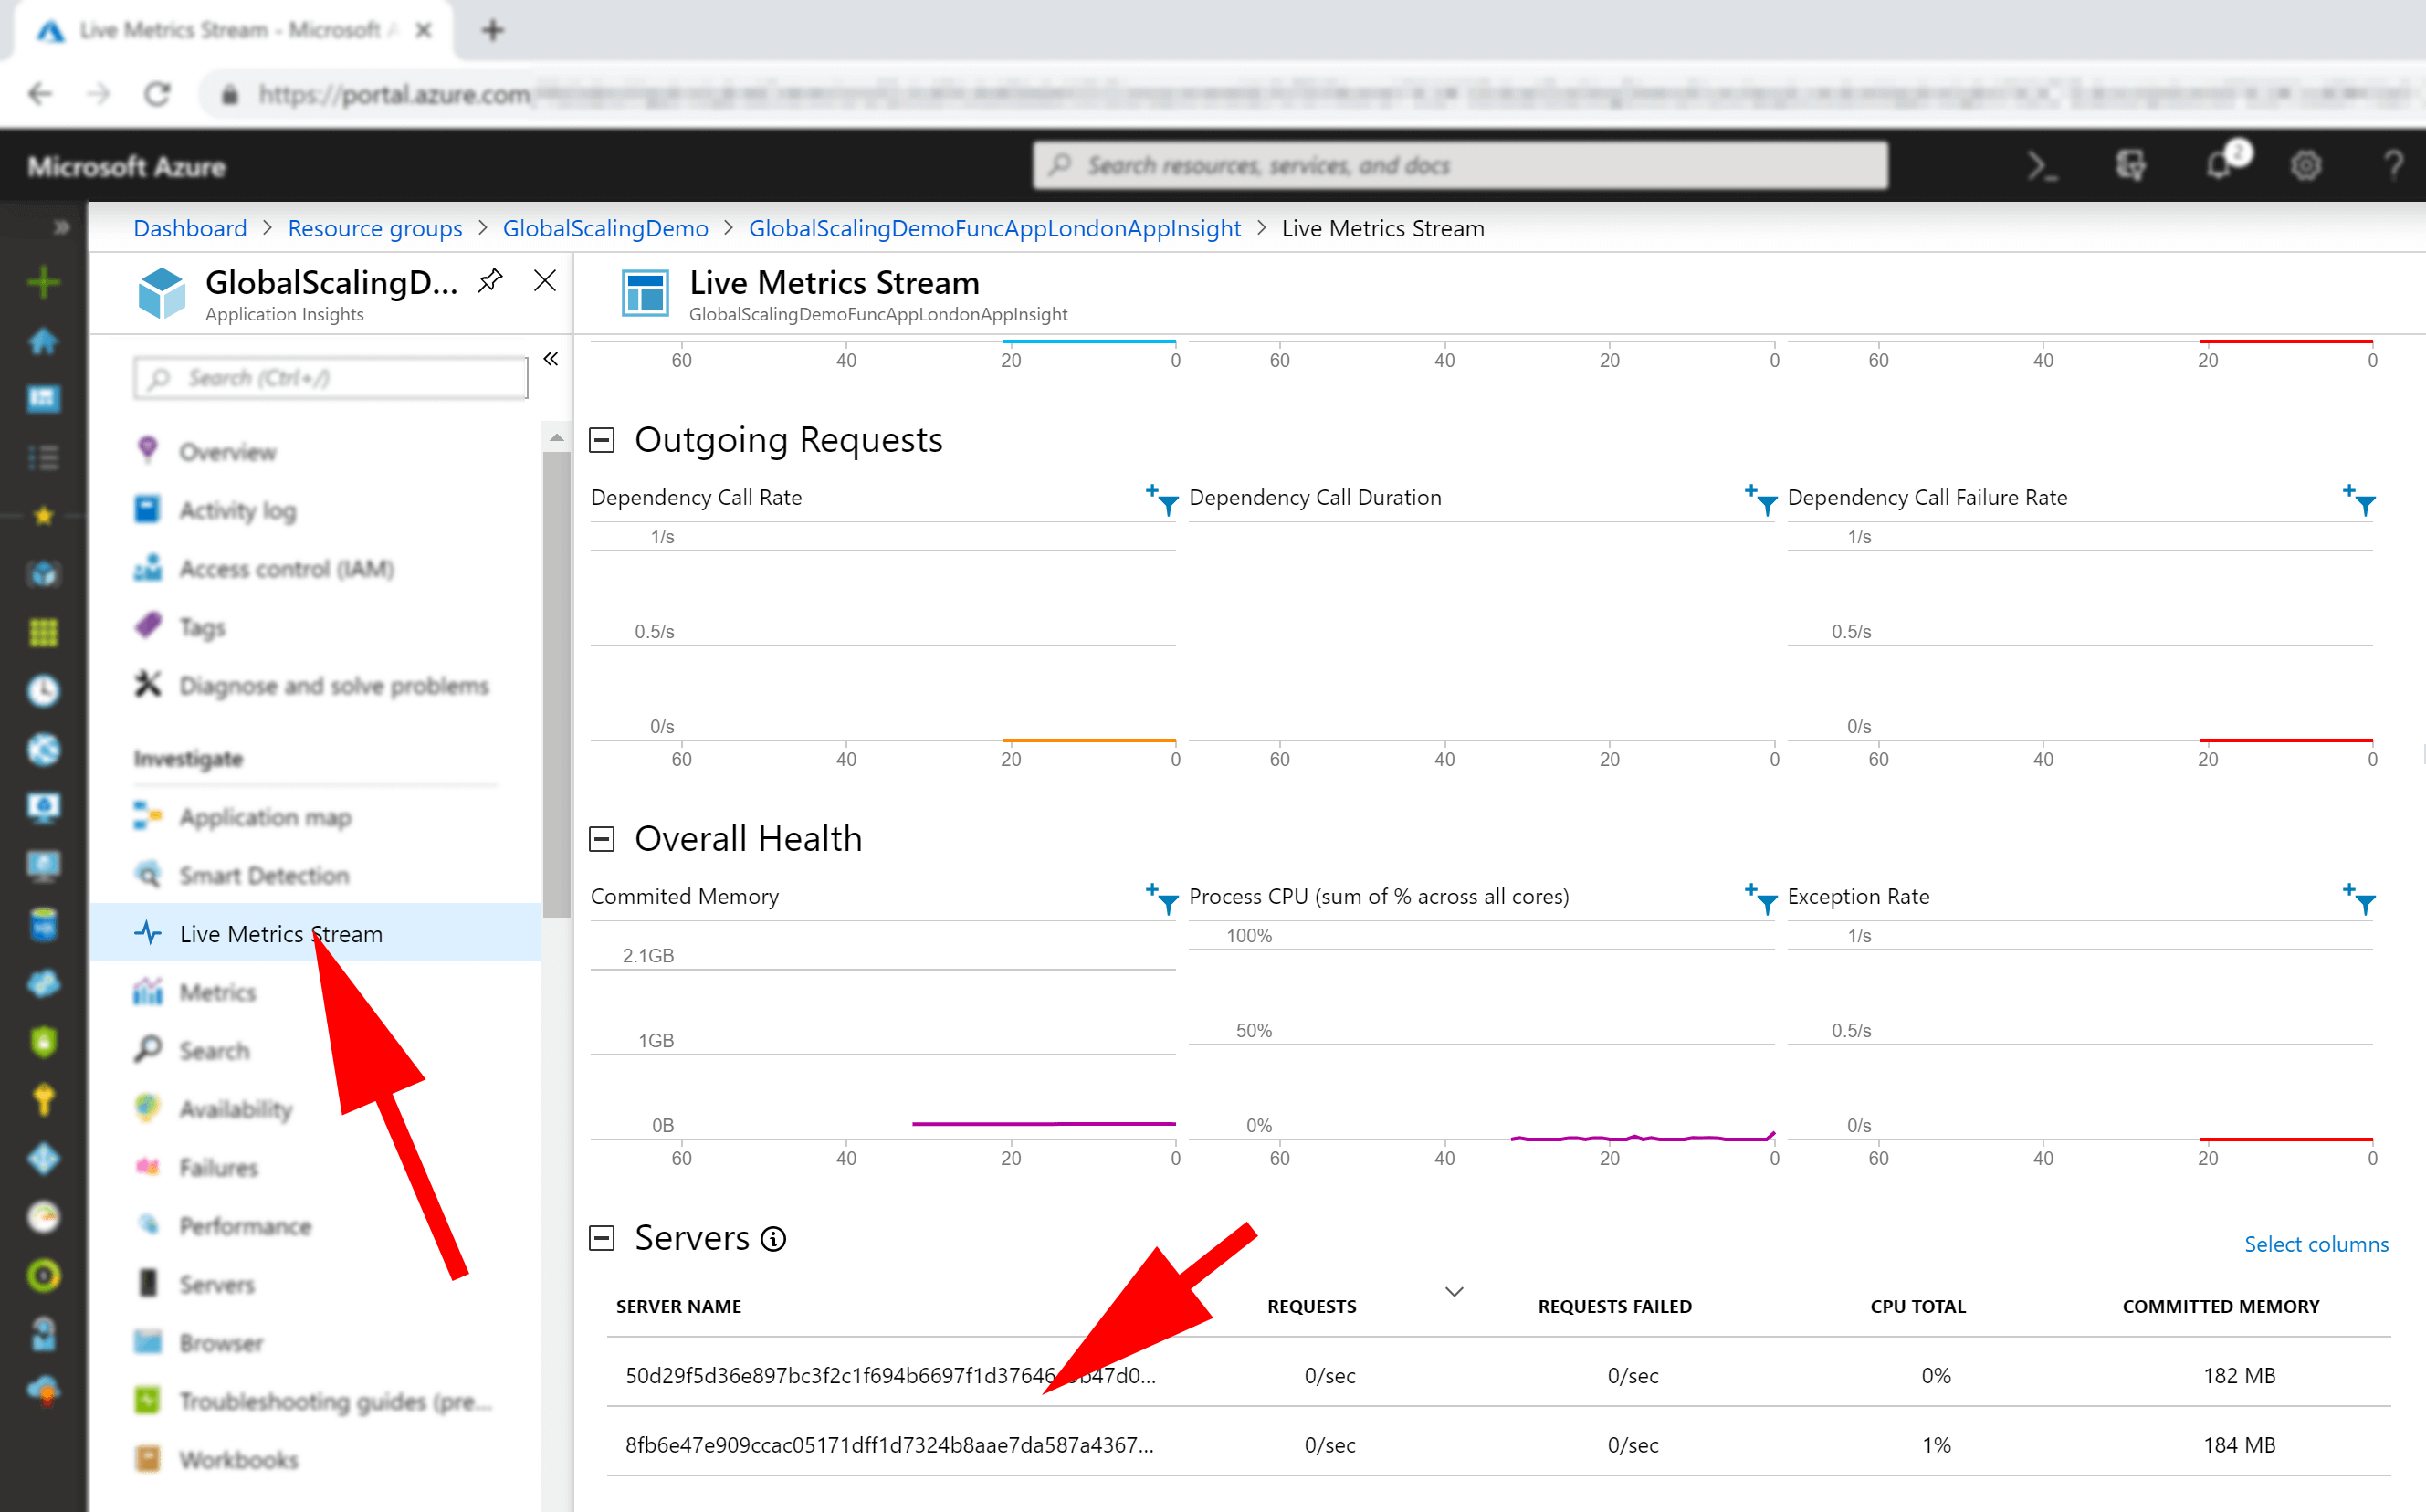This screenshot has width=2426, height=1512.
Task: Click the Home icon in Azure sidebar
Action: [43, 341]
